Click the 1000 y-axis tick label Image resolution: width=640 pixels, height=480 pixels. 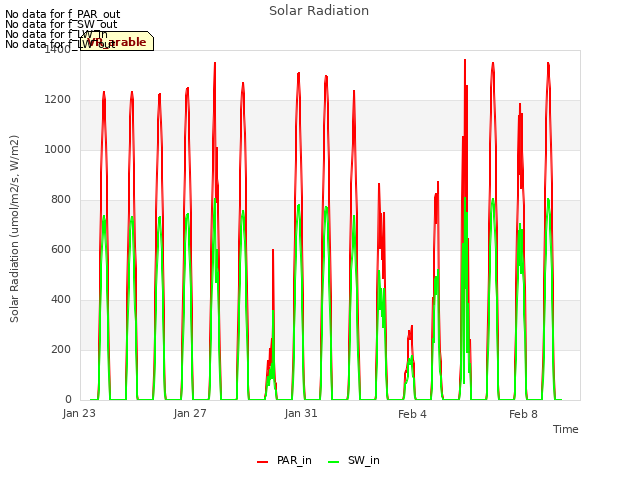click(58, 149)
